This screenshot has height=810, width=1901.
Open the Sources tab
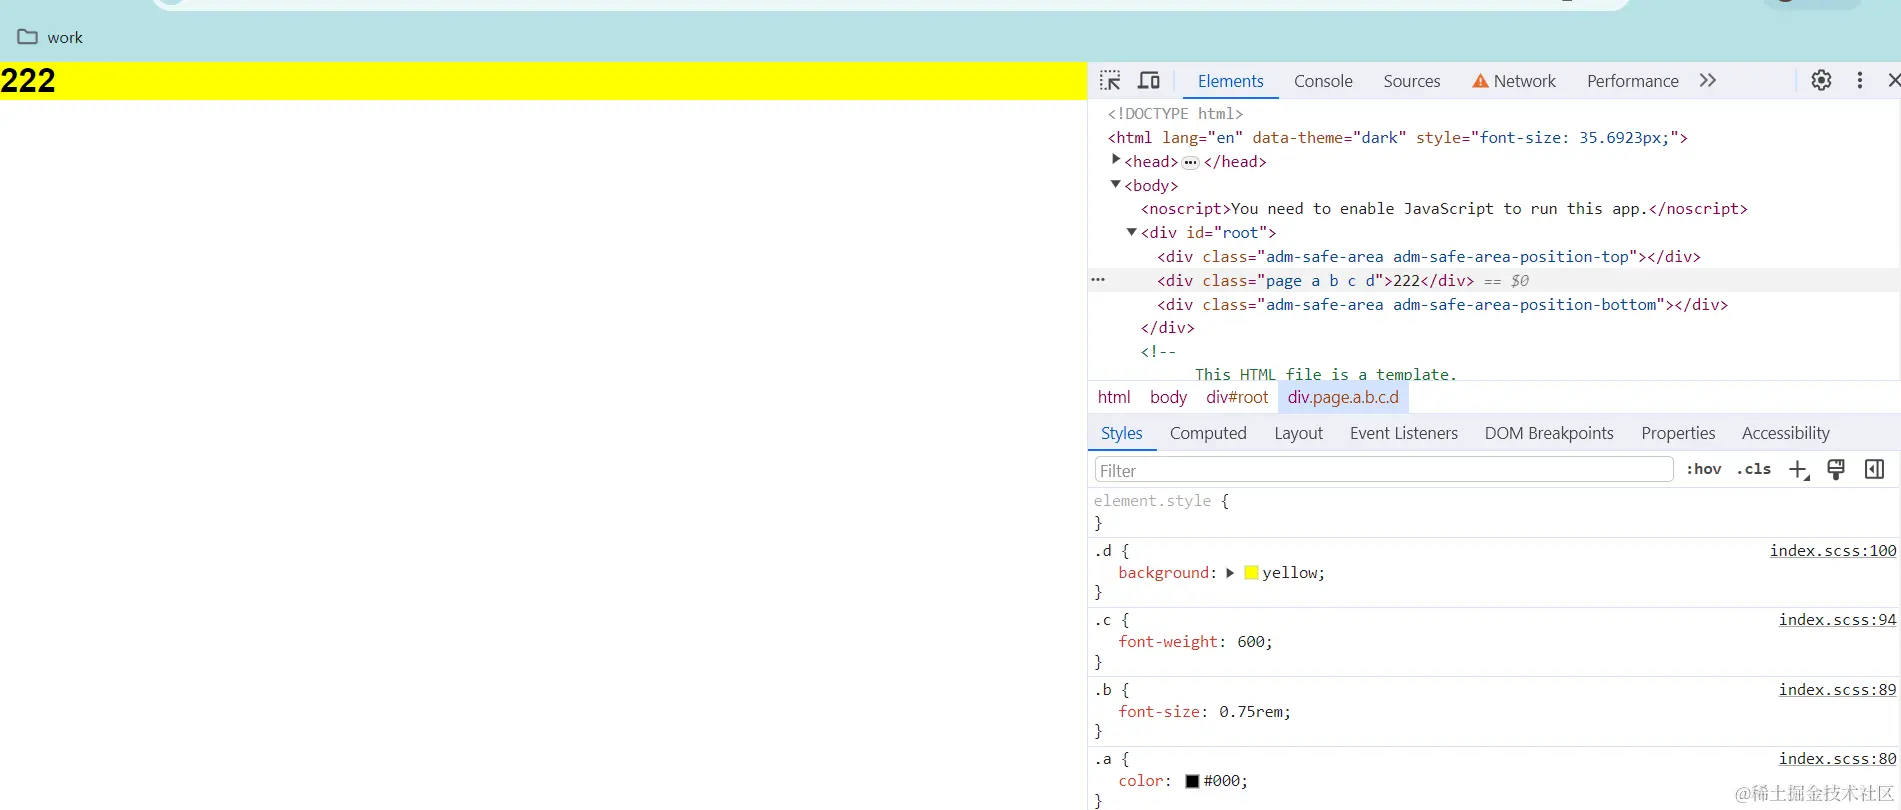pyautogui.click(x=1412, y=81)
